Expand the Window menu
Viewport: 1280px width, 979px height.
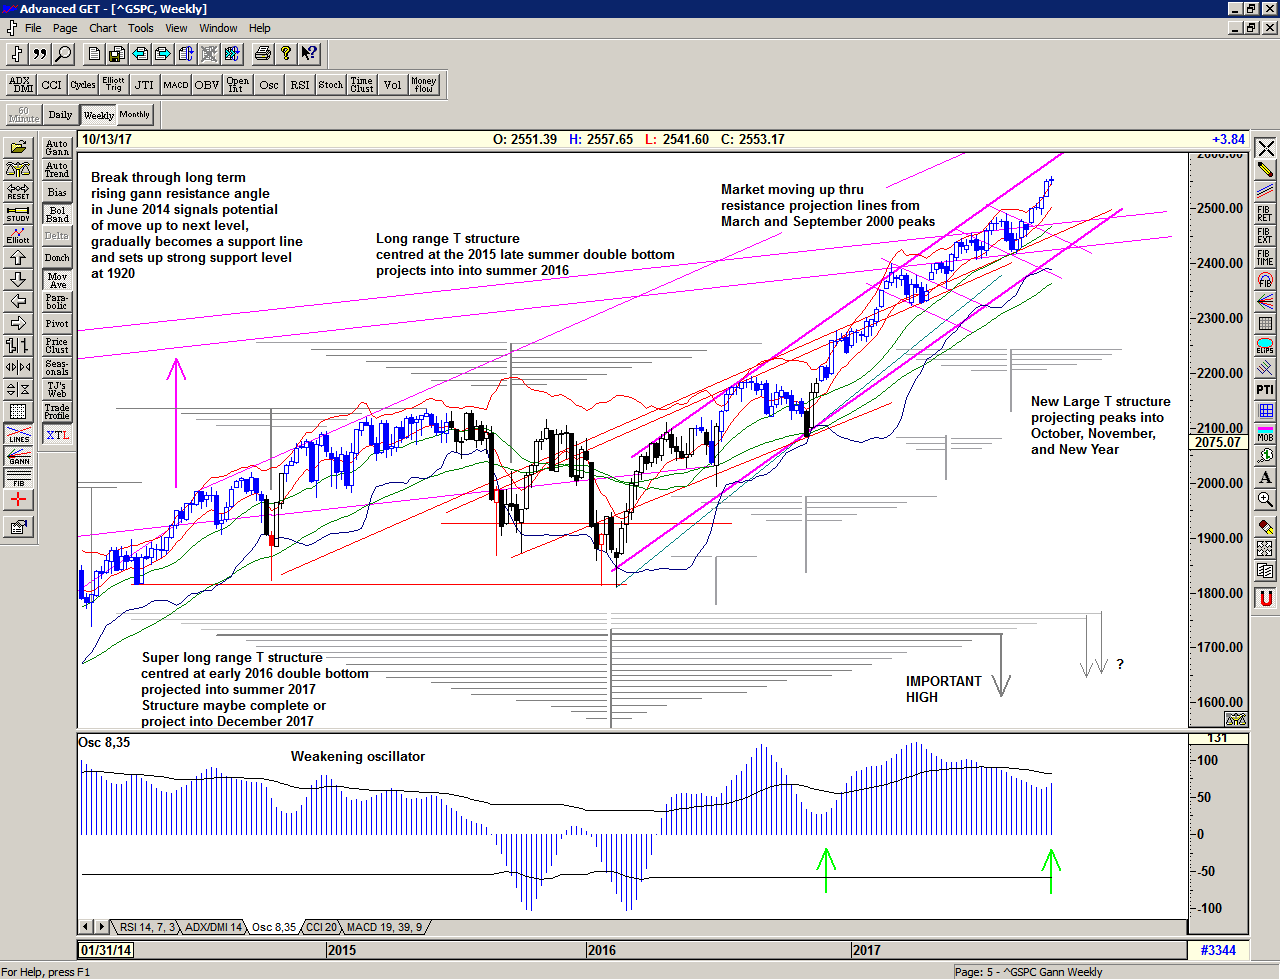(x=218, y=28)
